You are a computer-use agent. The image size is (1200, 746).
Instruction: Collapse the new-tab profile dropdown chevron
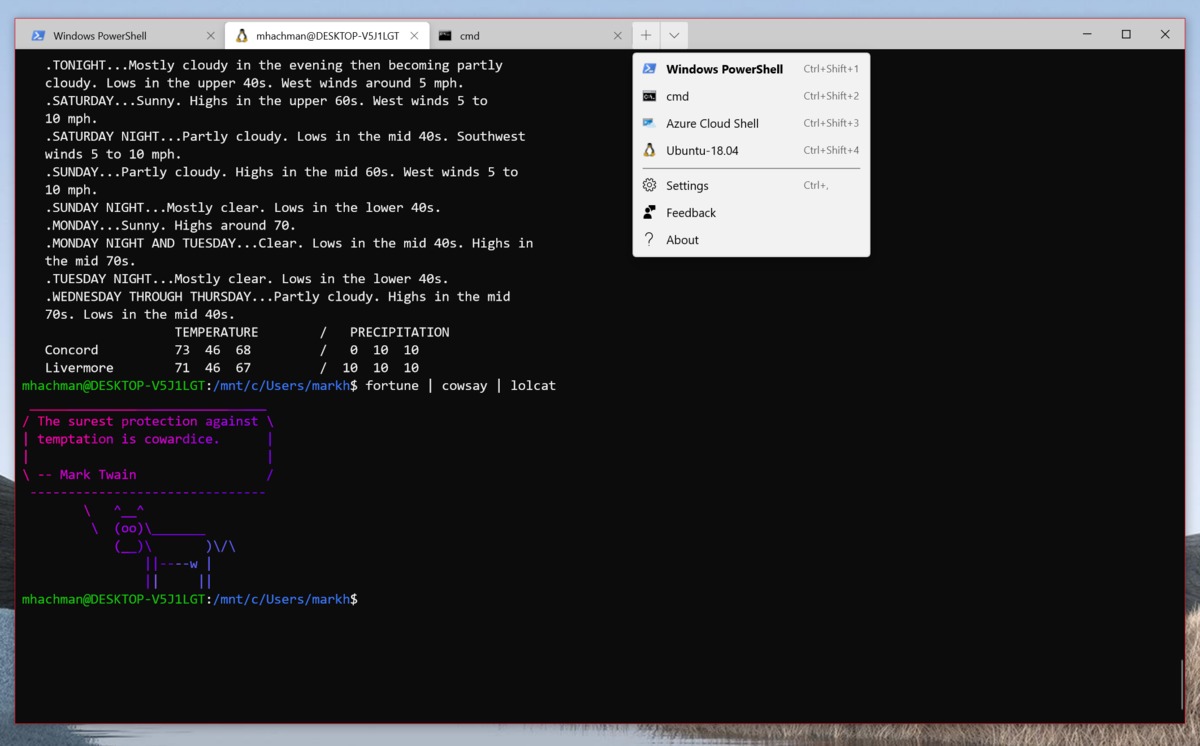674,36
